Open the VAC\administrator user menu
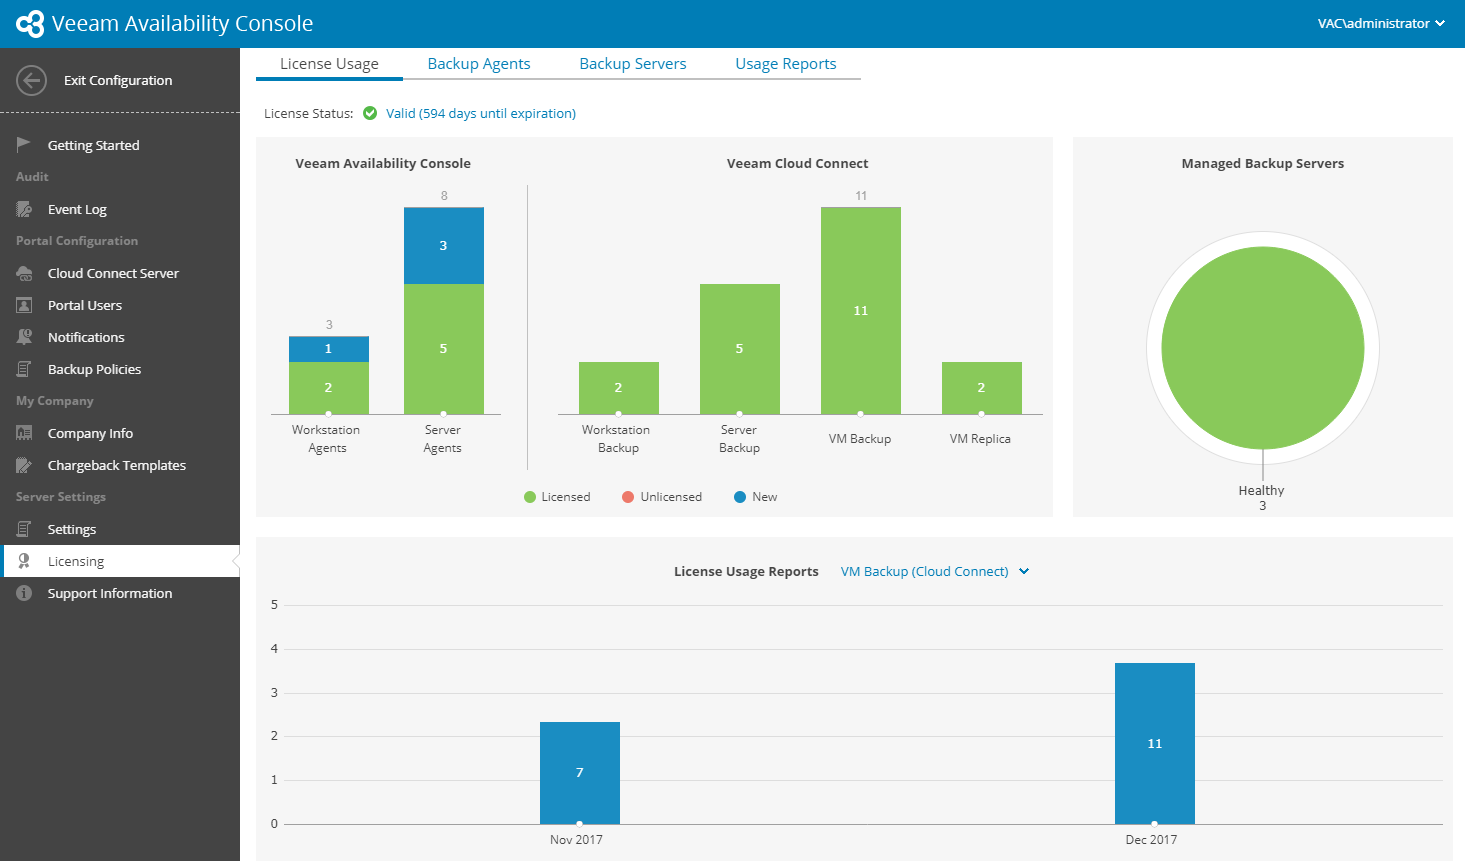The width and height of the screenshot is (1465, 861). [1381, 23]
